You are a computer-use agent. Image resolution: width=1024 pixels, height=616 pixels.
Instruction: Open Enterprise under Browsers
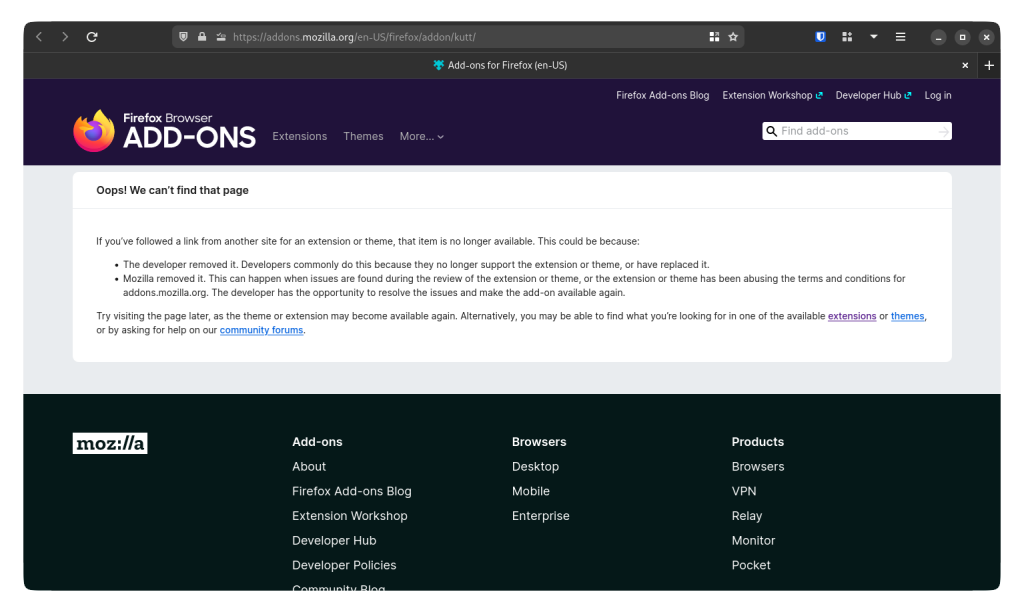540,516
